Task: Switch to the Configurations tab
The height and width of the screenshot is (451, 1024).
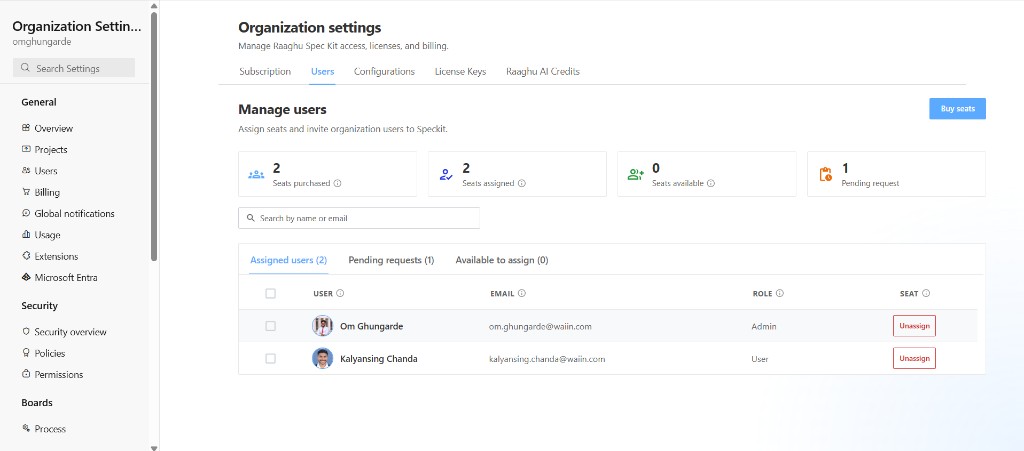Action: pos(384,72)
